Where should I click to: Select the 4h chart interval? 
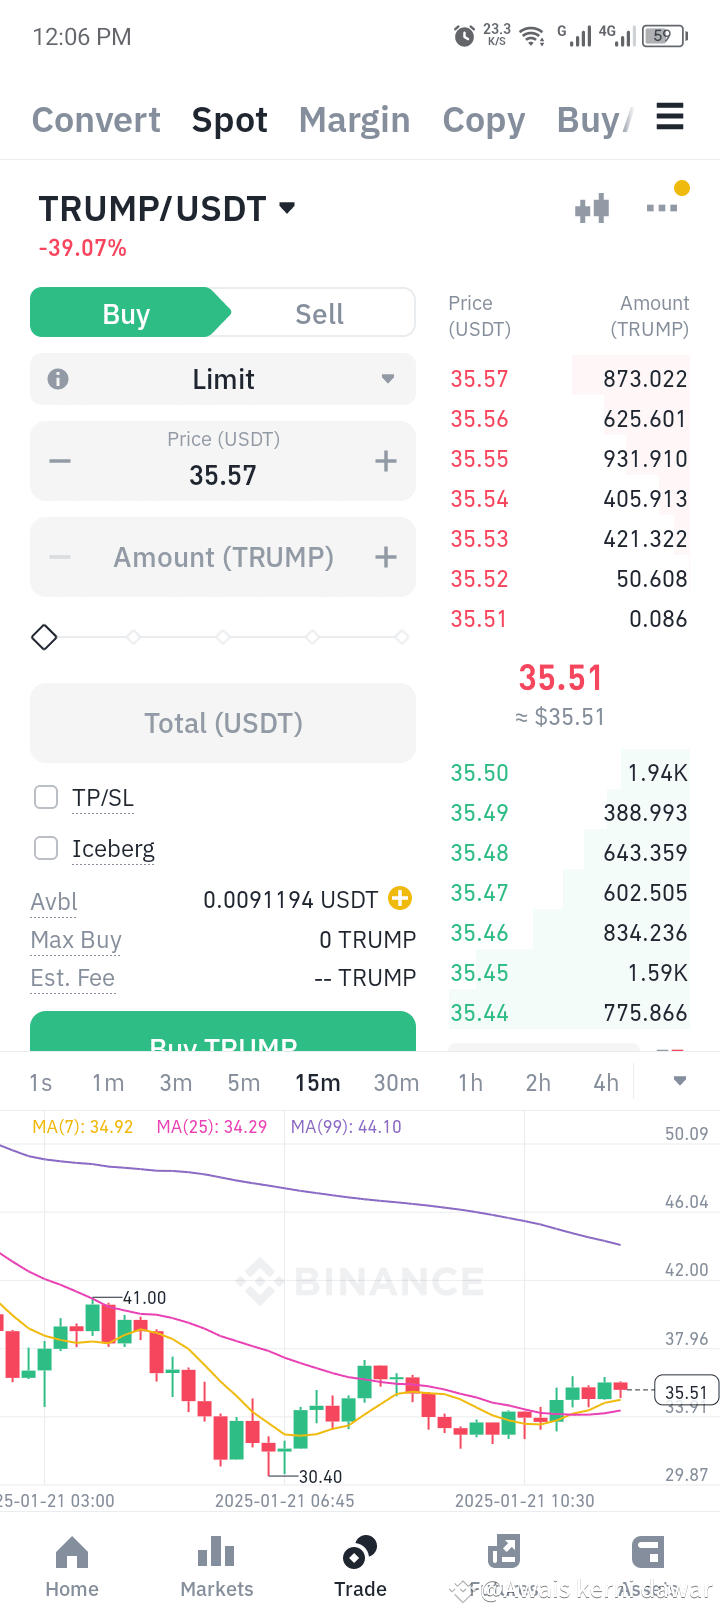606,1083
